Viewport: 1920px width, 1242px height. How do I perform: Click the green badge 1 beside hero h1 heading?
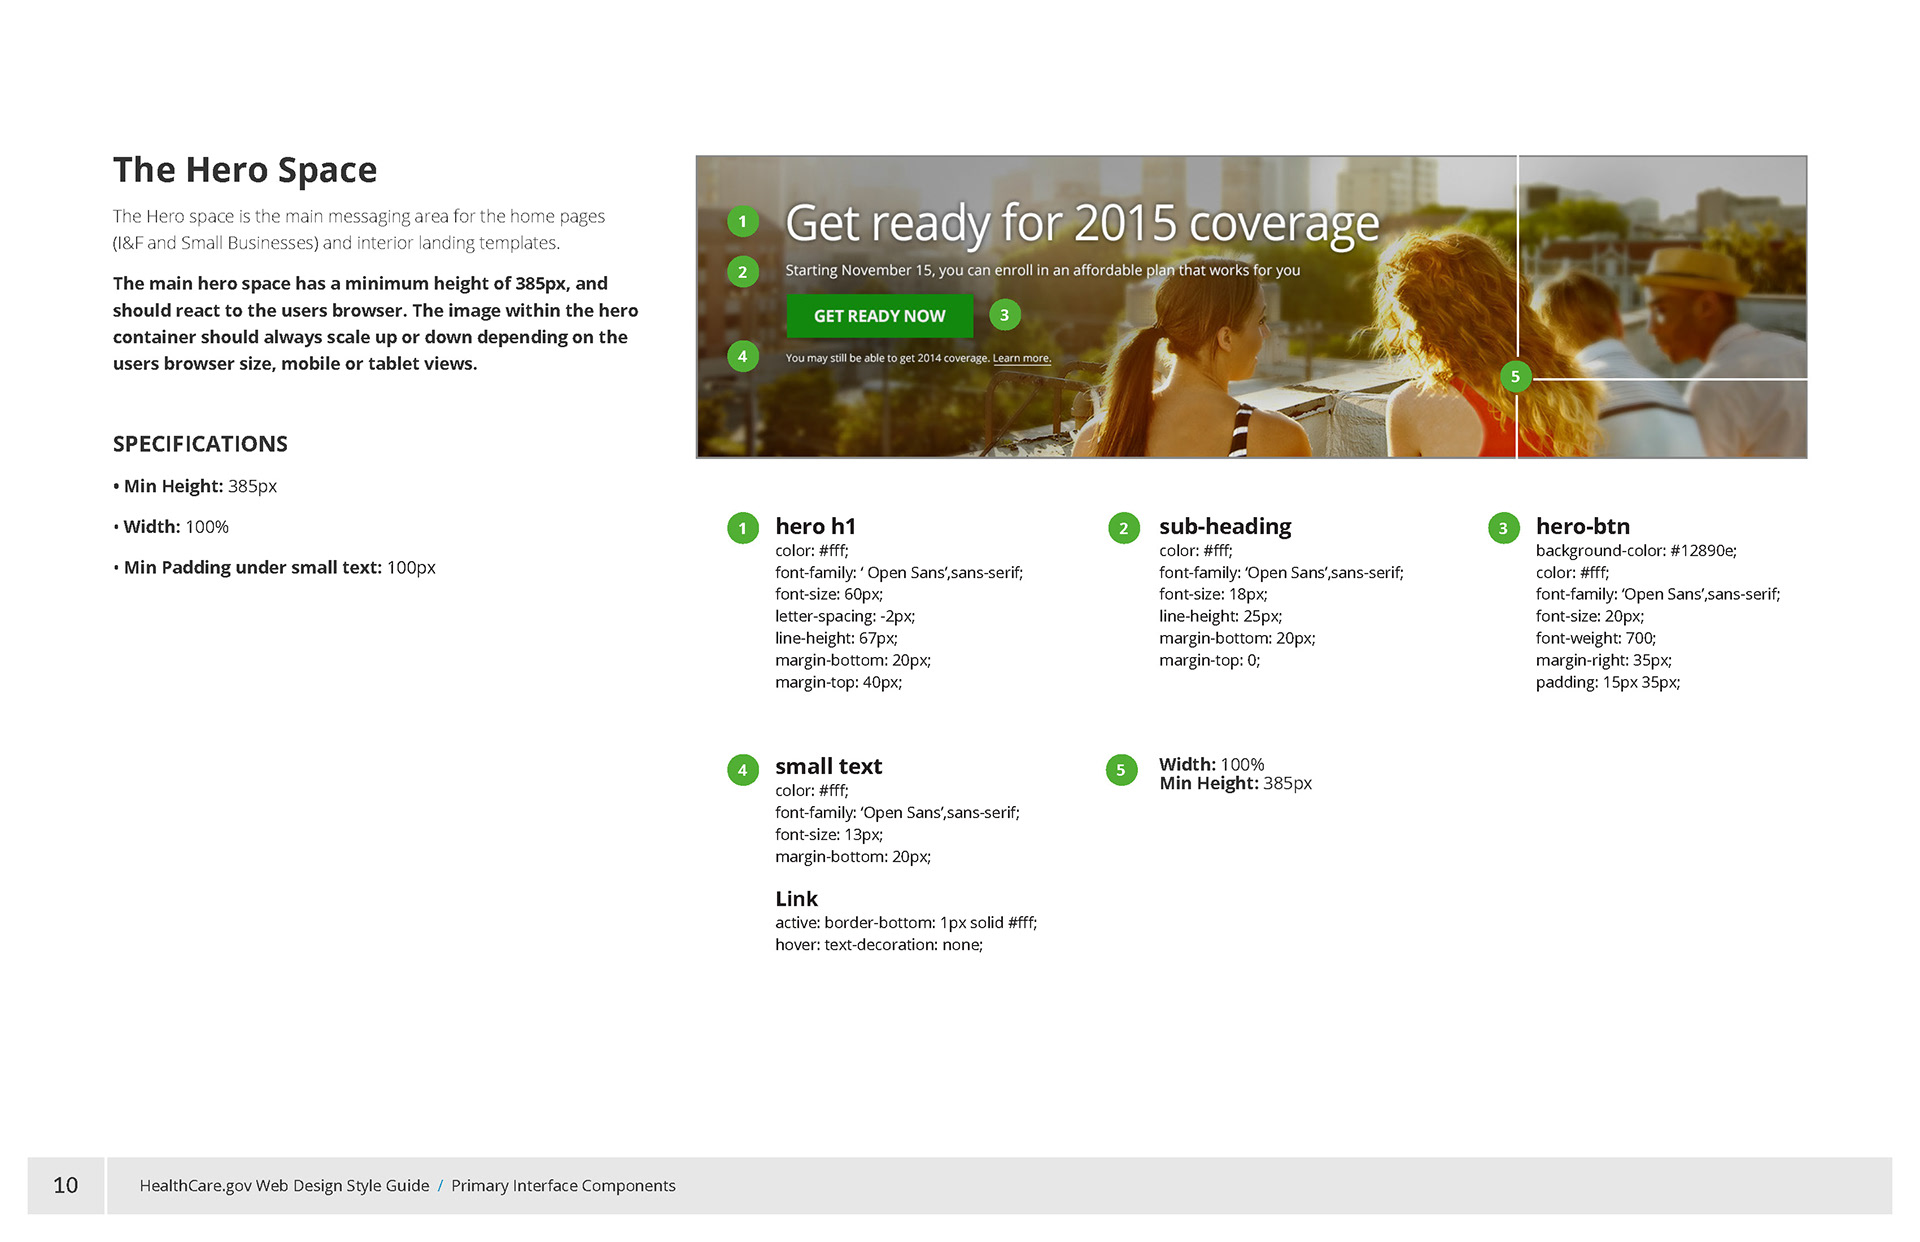[x=742, y=528]
